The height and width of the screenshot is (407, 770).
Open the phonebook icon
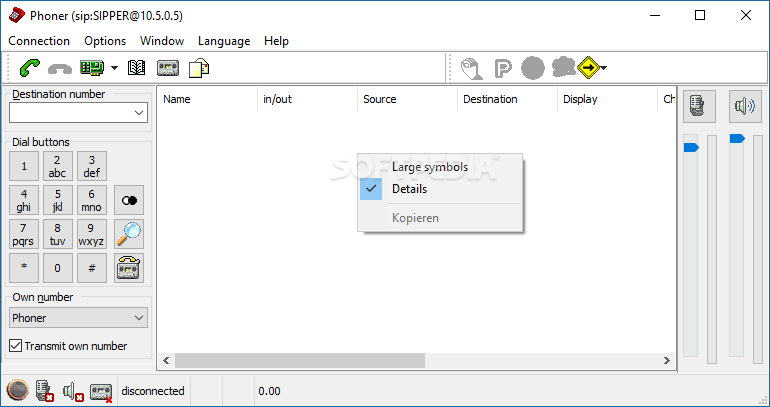click(x=137, y=68)
